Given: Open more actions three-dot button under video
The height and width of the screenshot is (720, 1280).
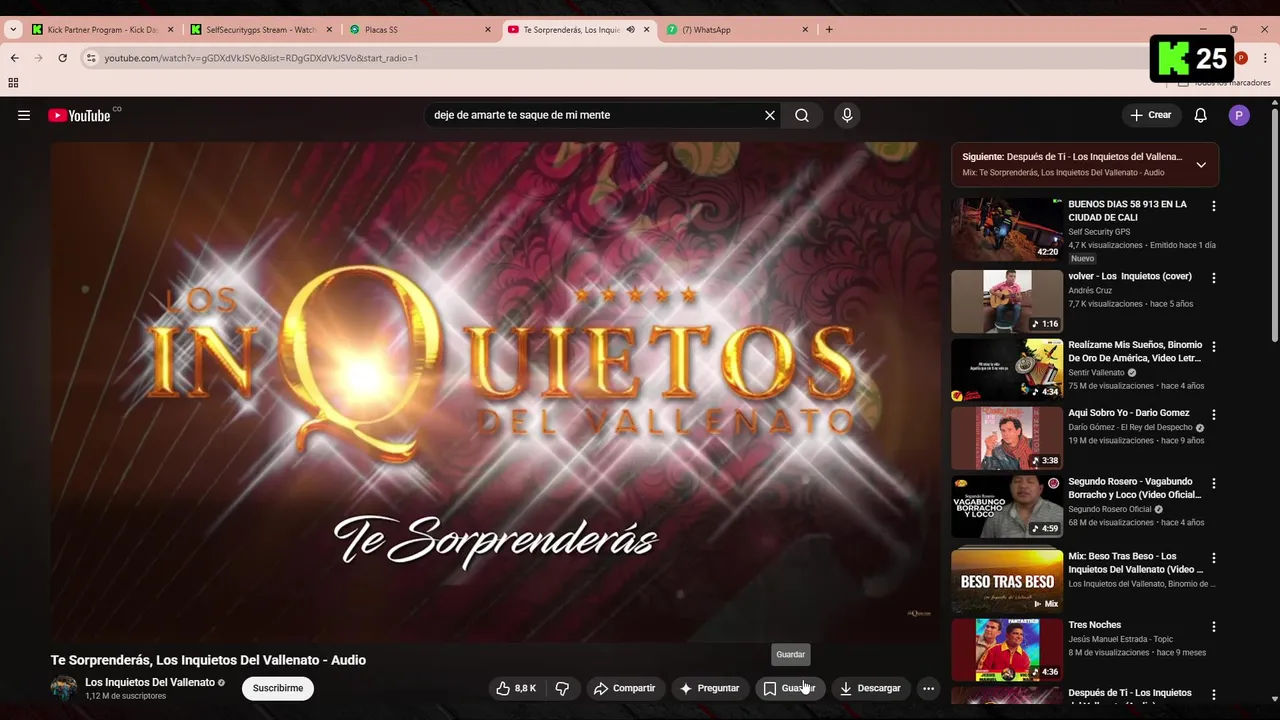Looking at the screenshot, I should pyautogui.click(x=928, y=688).
